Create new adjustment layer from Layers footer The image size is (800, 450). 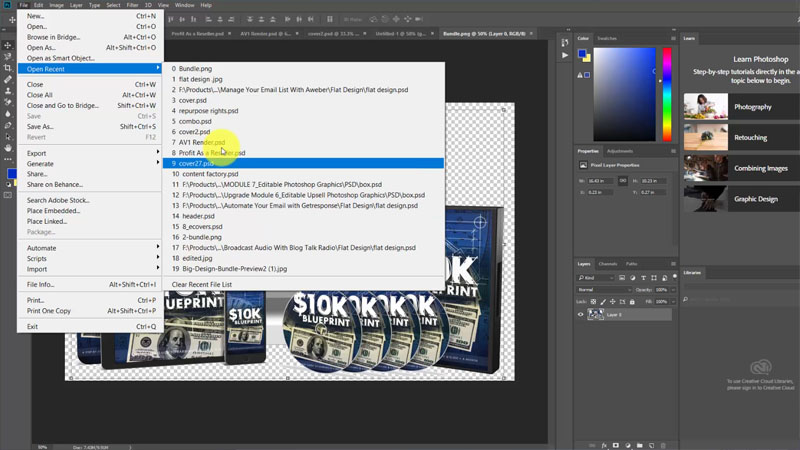628,443
